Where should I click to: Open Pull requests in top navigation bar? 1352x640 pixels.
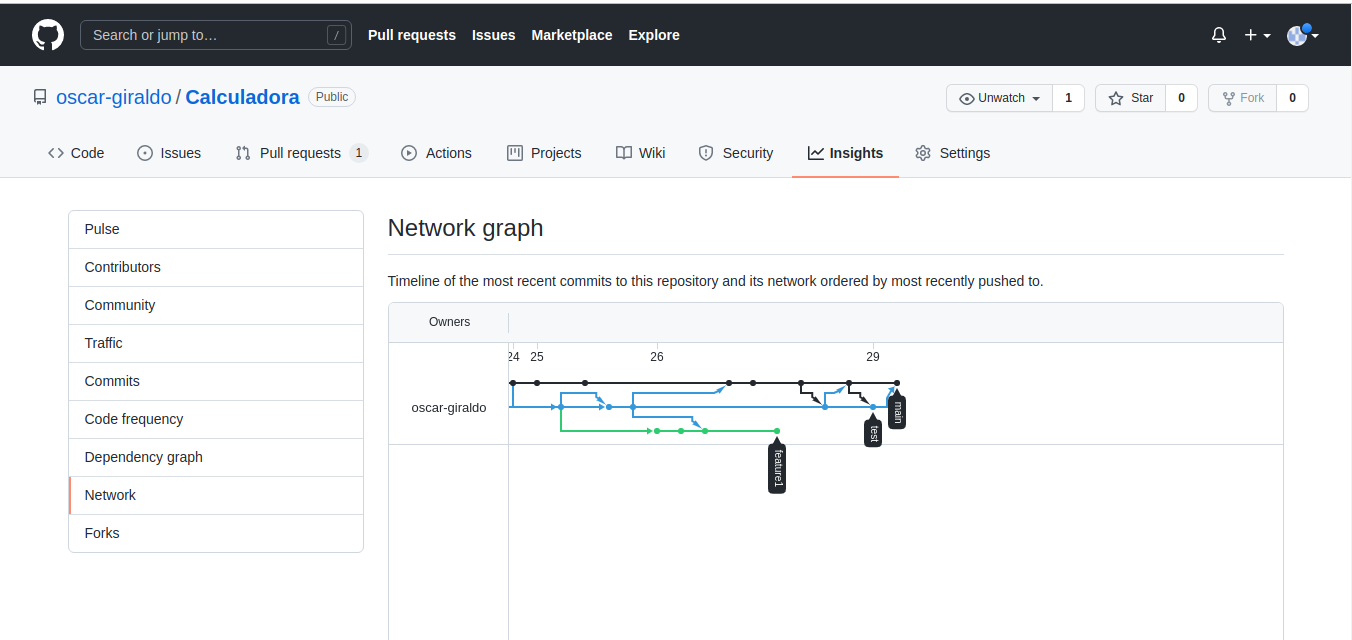pos(412,35)
